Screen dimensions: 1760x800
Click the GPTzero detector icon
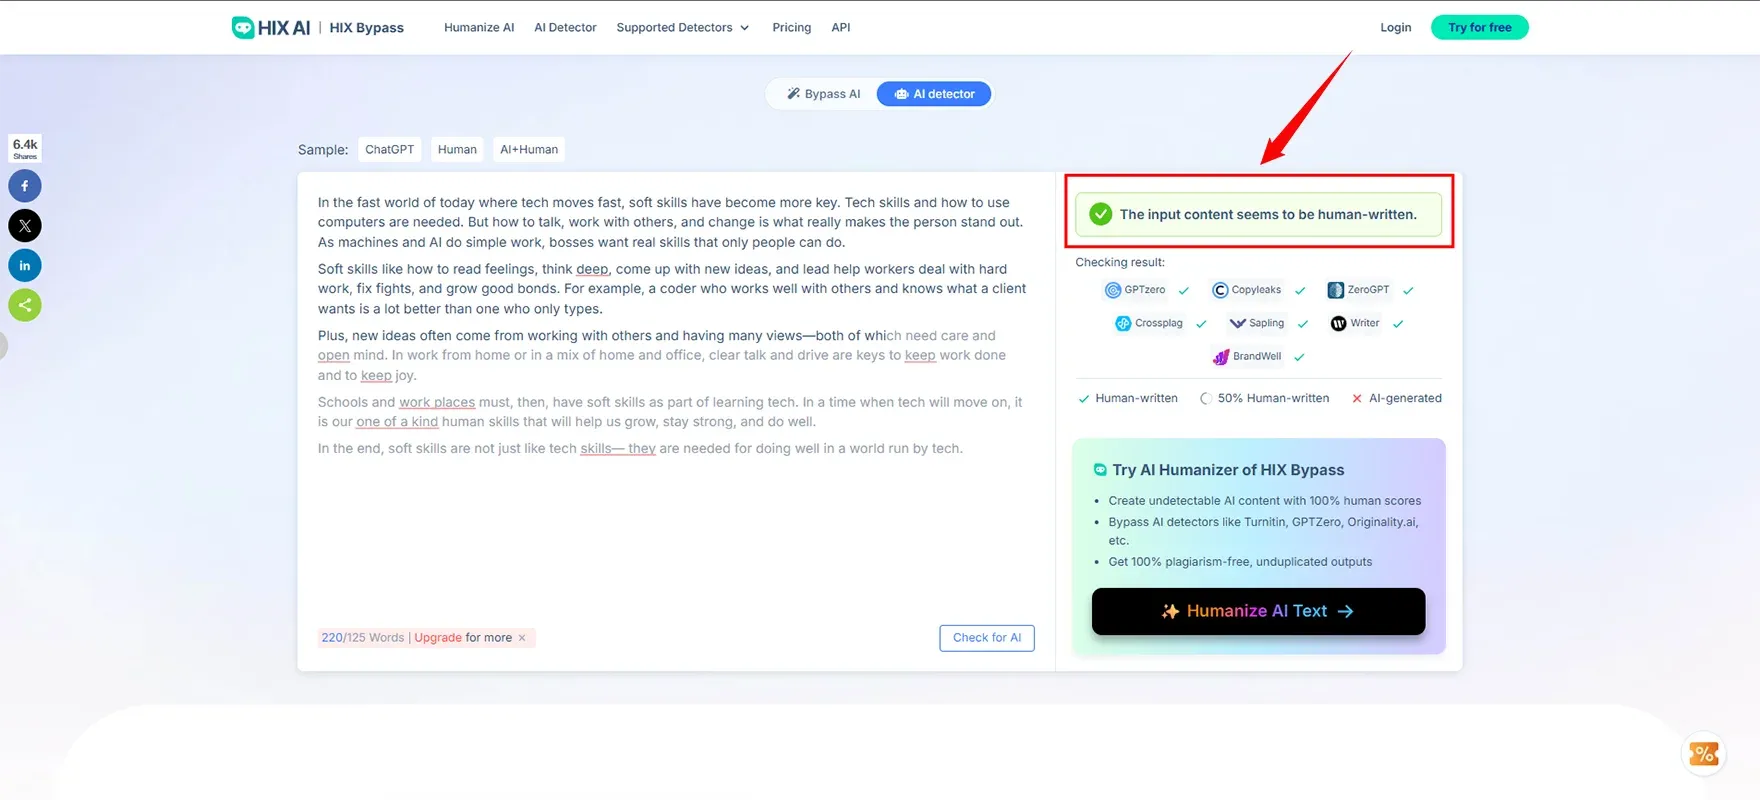click(x=1113, y=290)
